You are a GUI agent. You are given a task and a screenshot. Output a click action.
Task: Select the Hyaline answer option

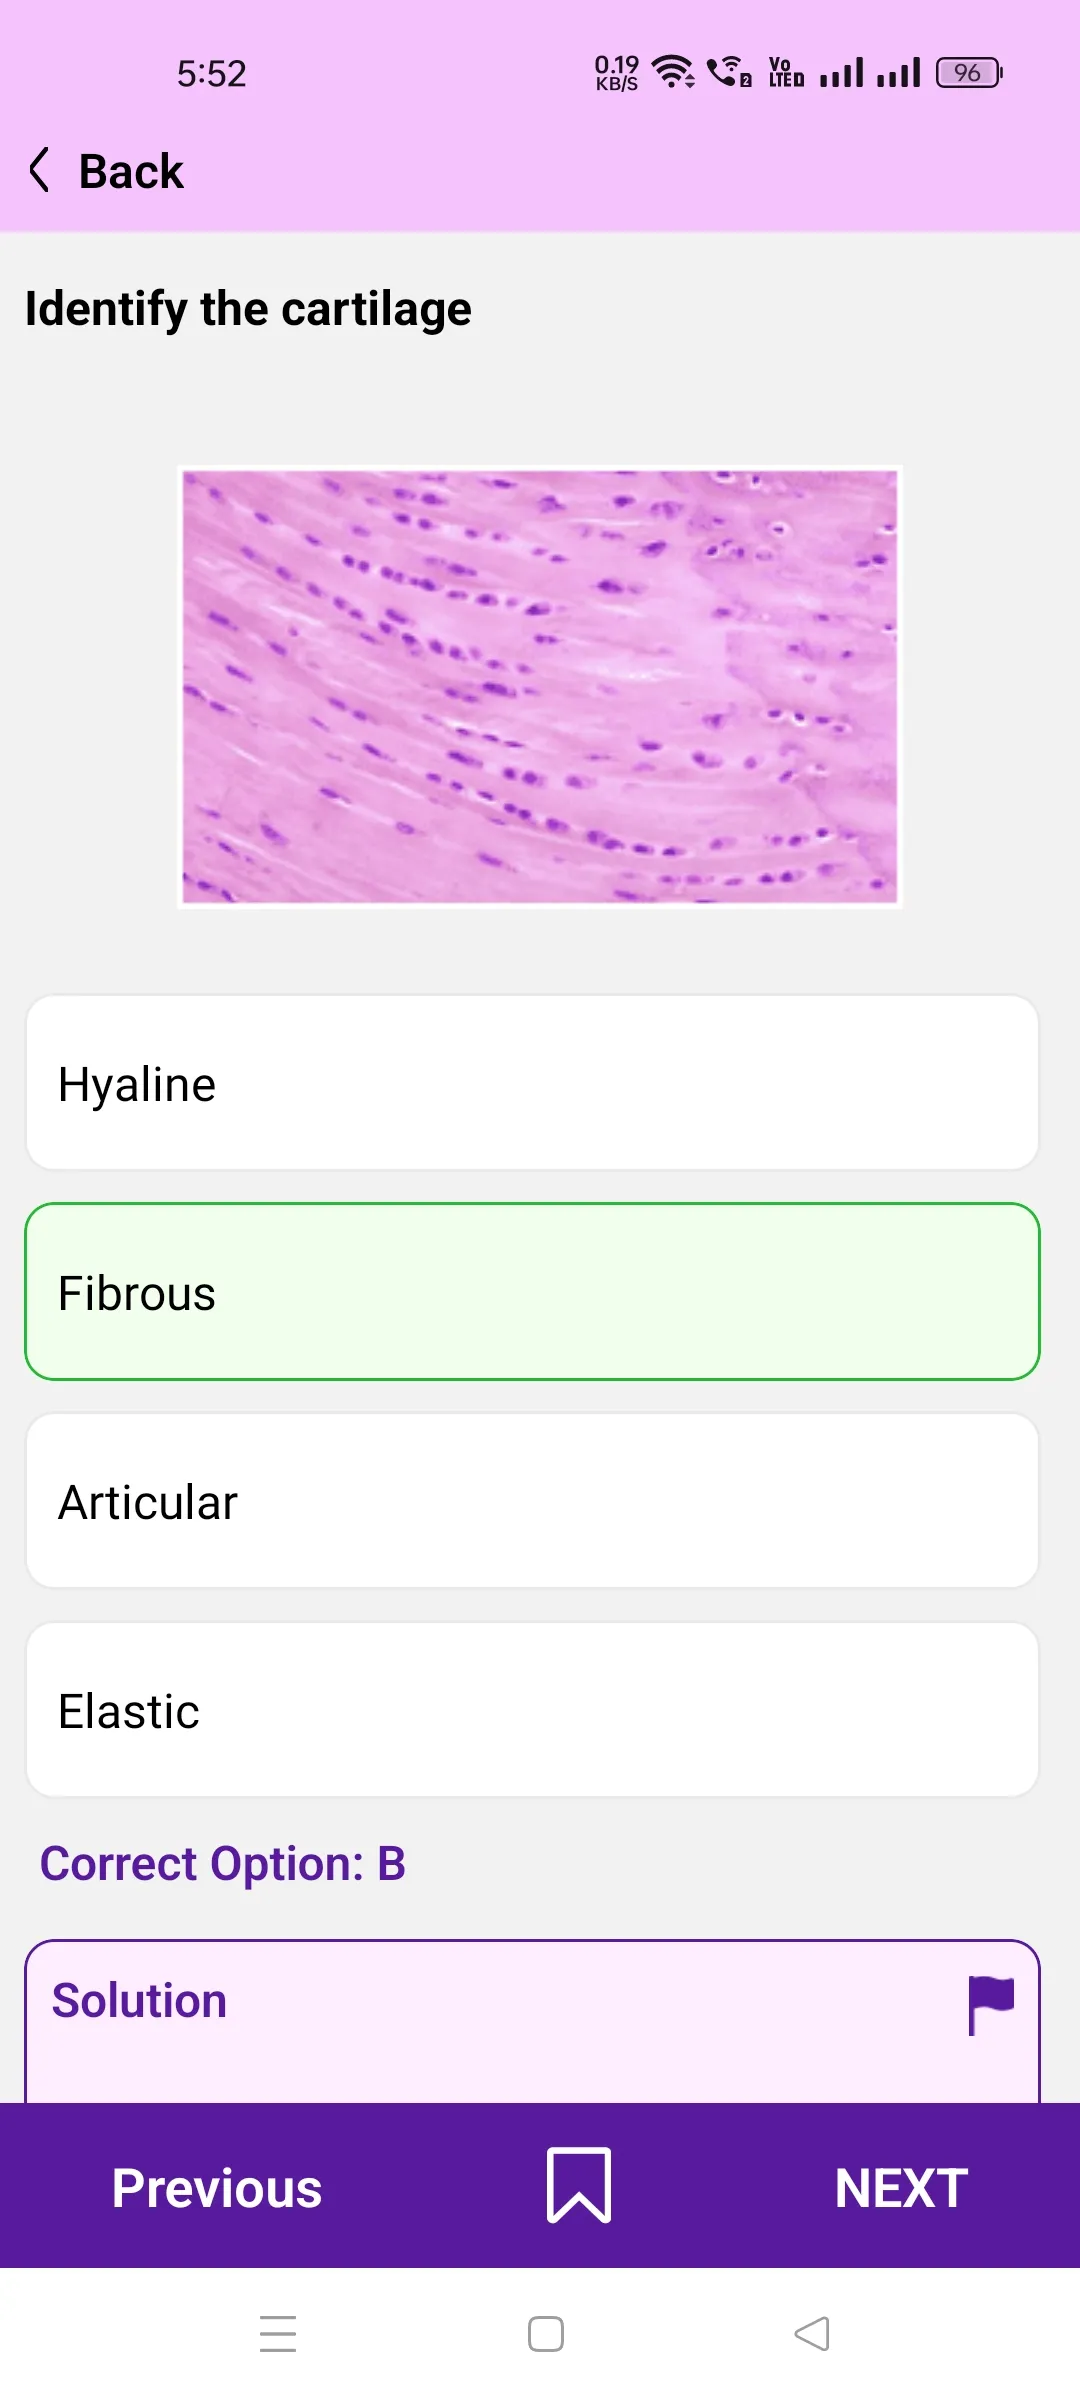coord(532,1084)
